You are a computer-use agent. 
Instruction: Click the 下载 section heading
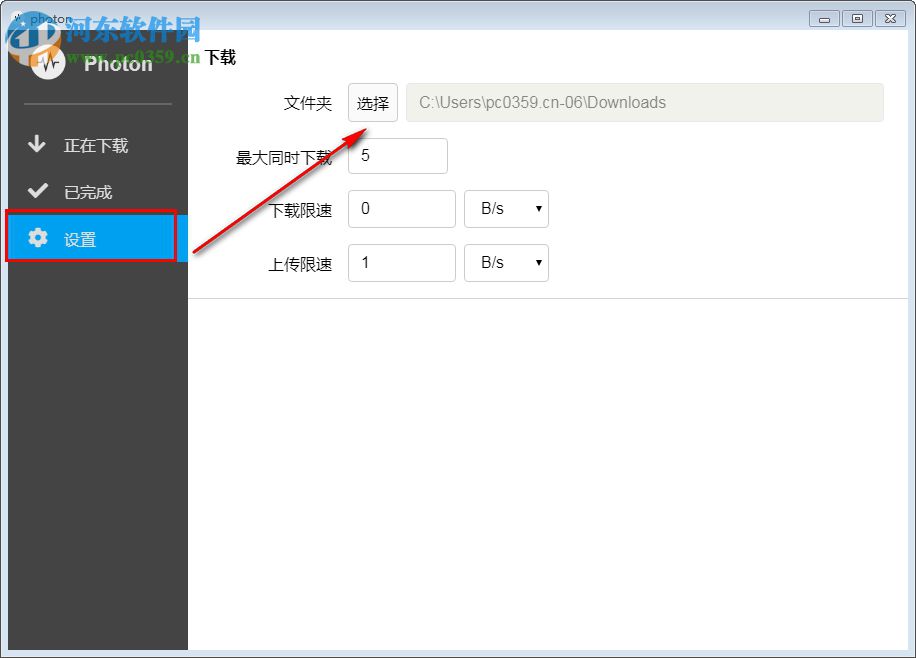(222, 57)
